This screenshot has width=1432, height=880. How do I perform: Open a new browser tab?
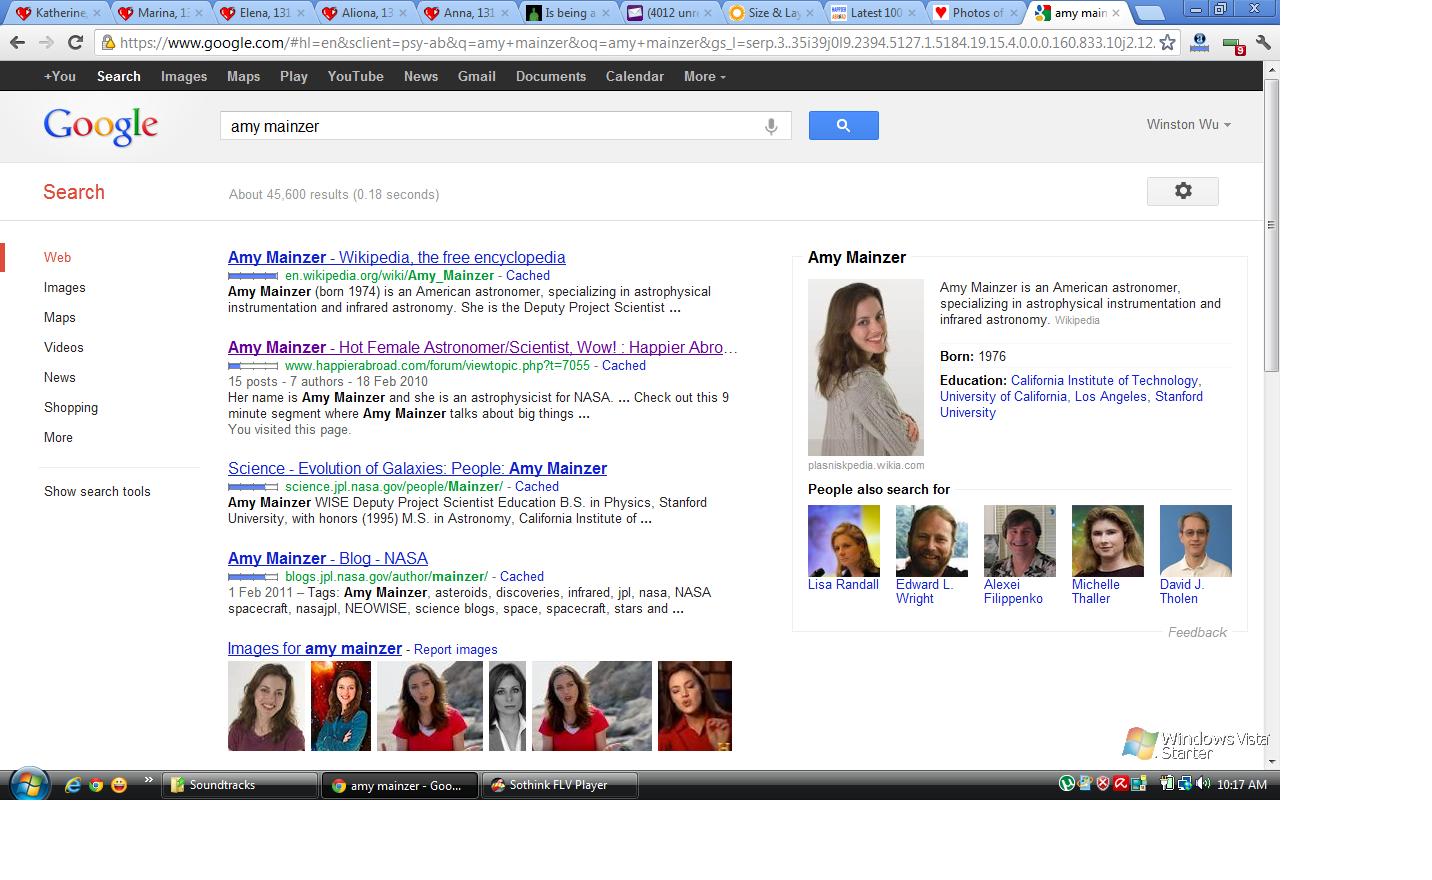[1150, 13]
